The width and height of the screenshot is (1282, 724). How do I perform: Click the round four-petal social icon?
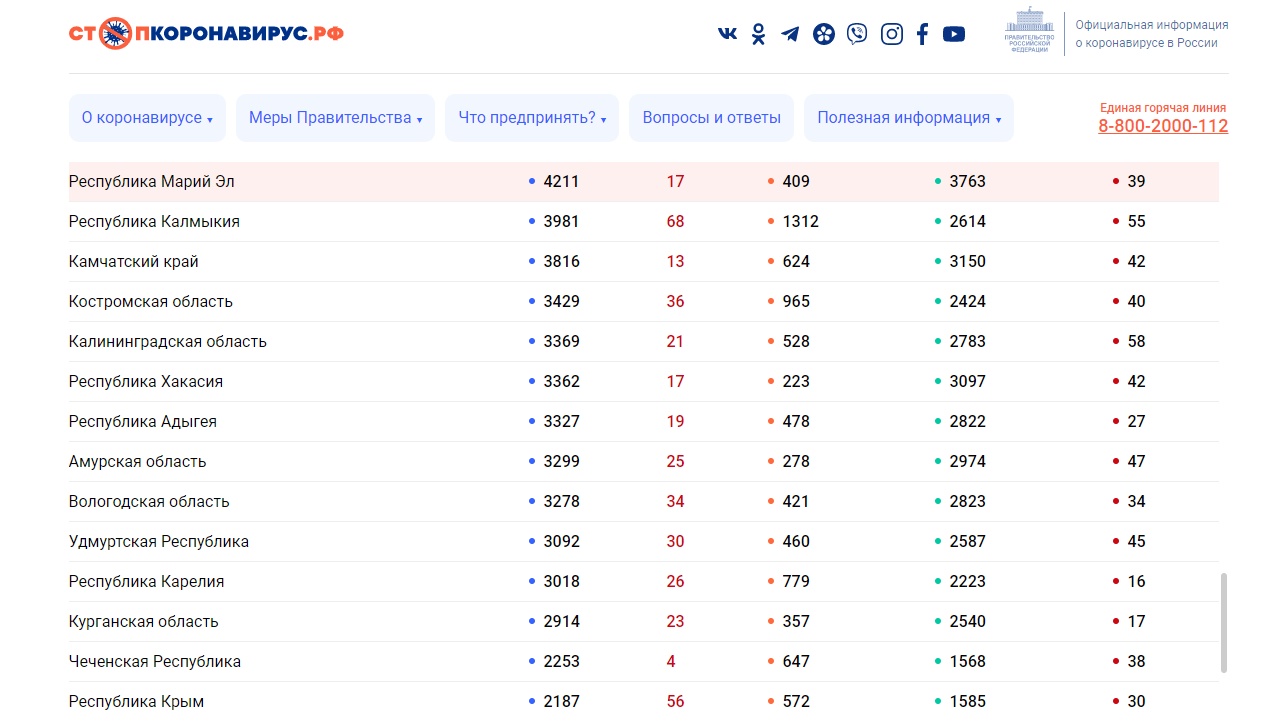(x=823, y=34)
